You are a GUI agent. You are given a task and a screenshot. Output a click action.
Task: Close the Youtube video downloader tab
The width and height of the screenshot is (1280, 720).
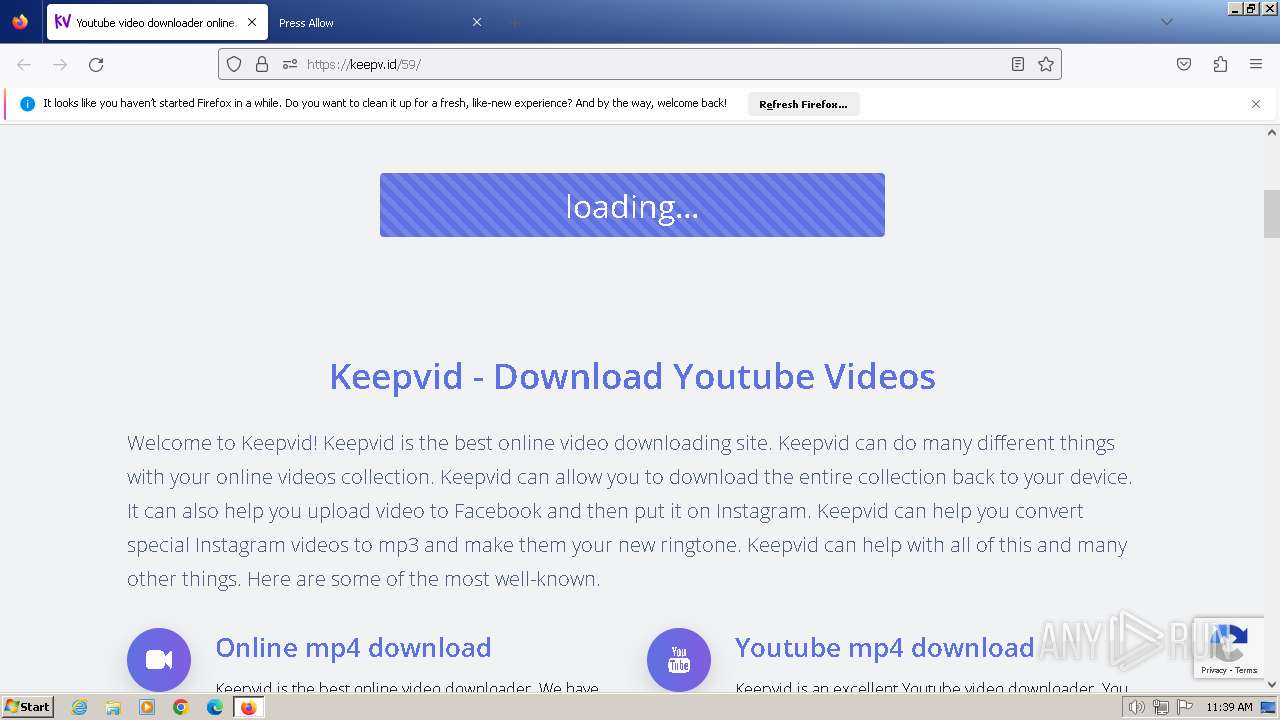click(x=252, y=22)
